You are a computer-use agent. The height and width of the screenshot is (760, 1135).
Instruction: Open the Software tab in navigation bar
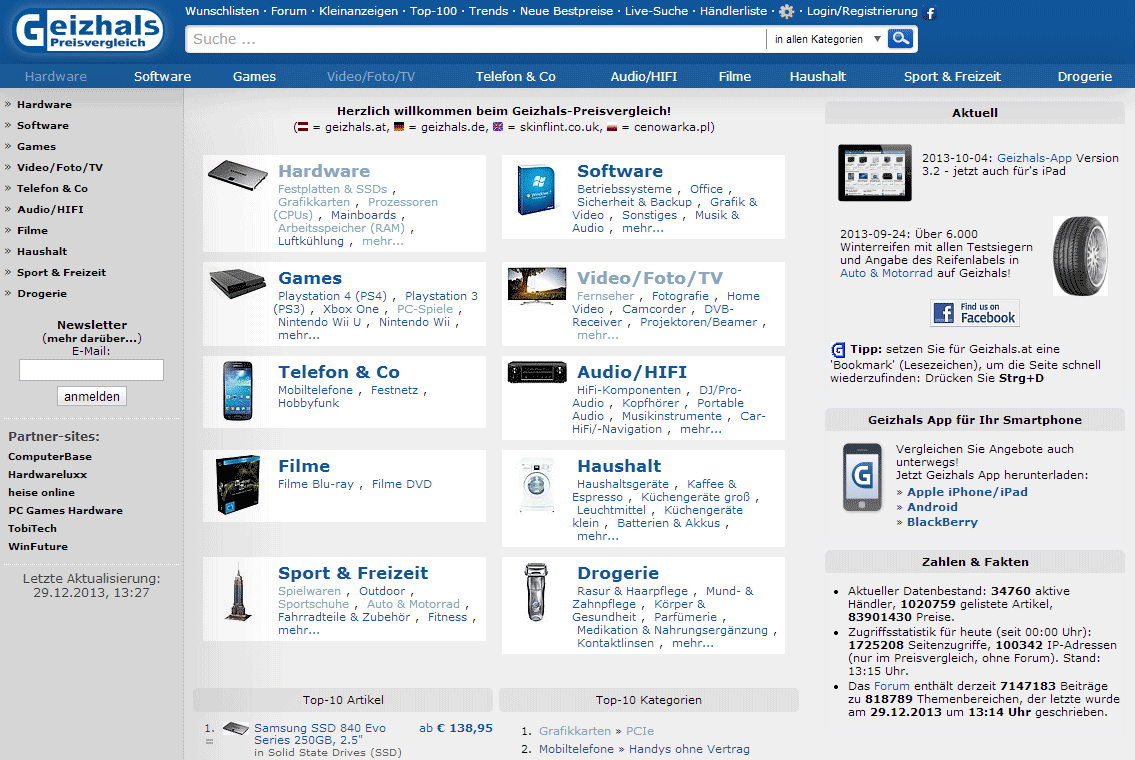click(162, 76)
